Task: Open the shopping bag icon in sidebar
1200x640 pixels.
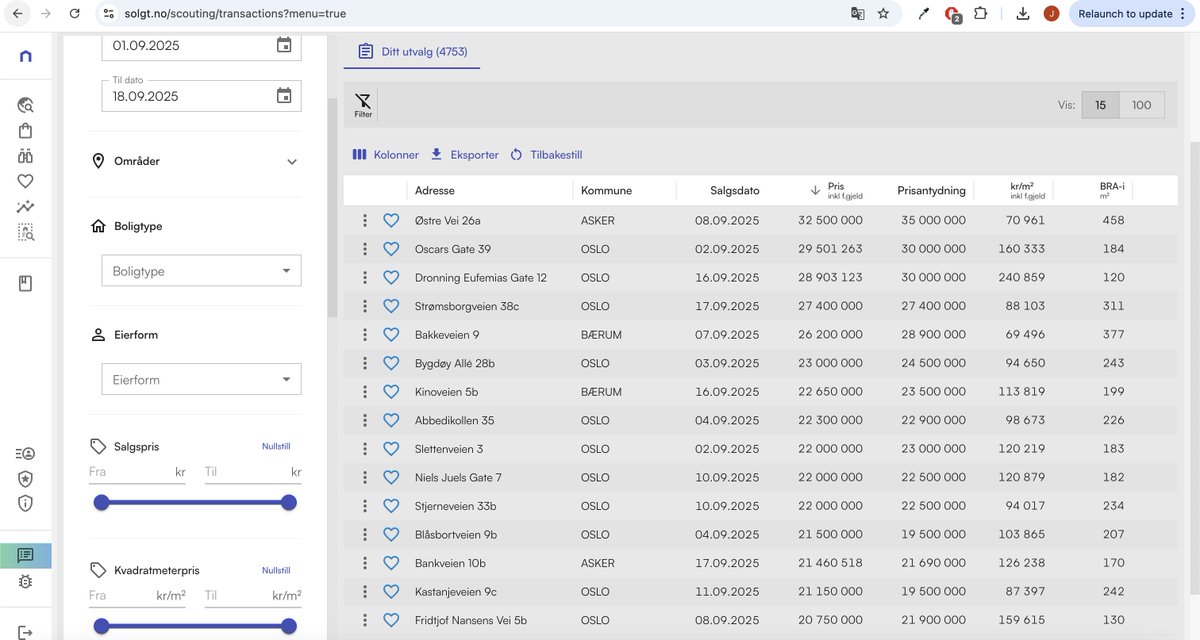Action: pos(26,131)
